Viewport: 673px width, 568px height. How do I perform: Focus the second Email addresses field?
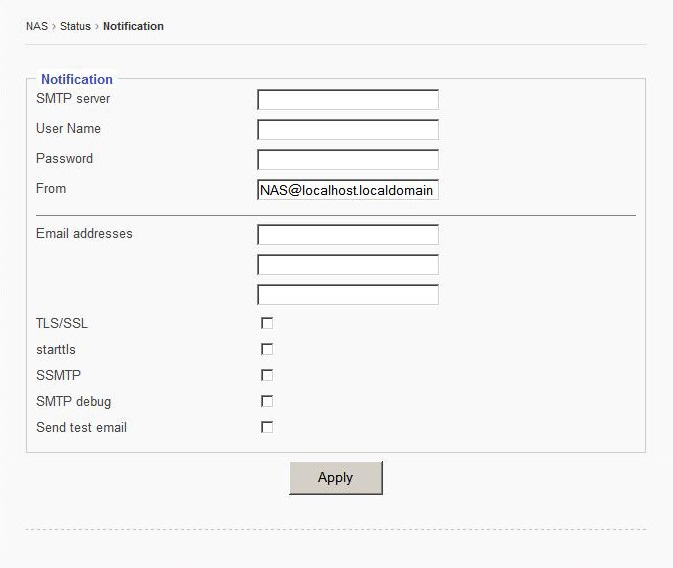347,265
